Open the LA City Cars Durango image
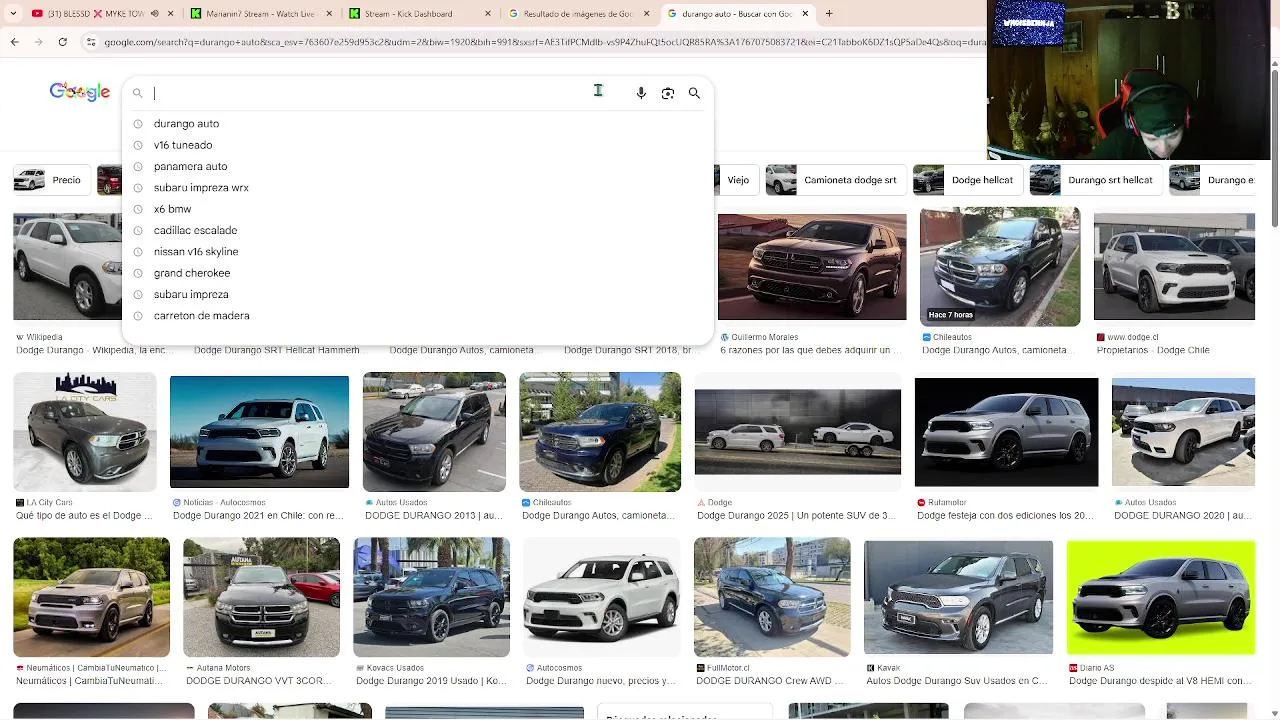This screenshot has width=1280, height=720. click(85, 432)
